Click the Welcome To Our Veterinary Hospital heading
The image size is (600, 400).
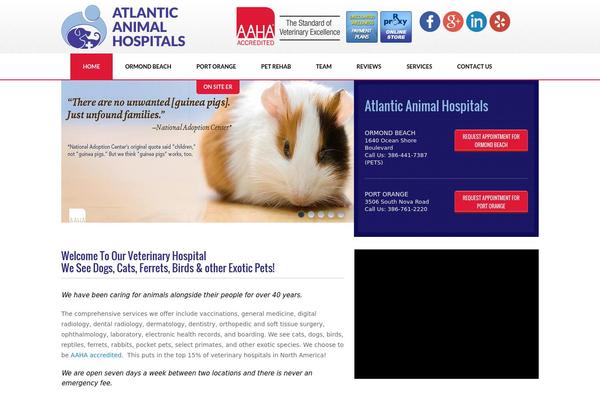pos(134,256)
